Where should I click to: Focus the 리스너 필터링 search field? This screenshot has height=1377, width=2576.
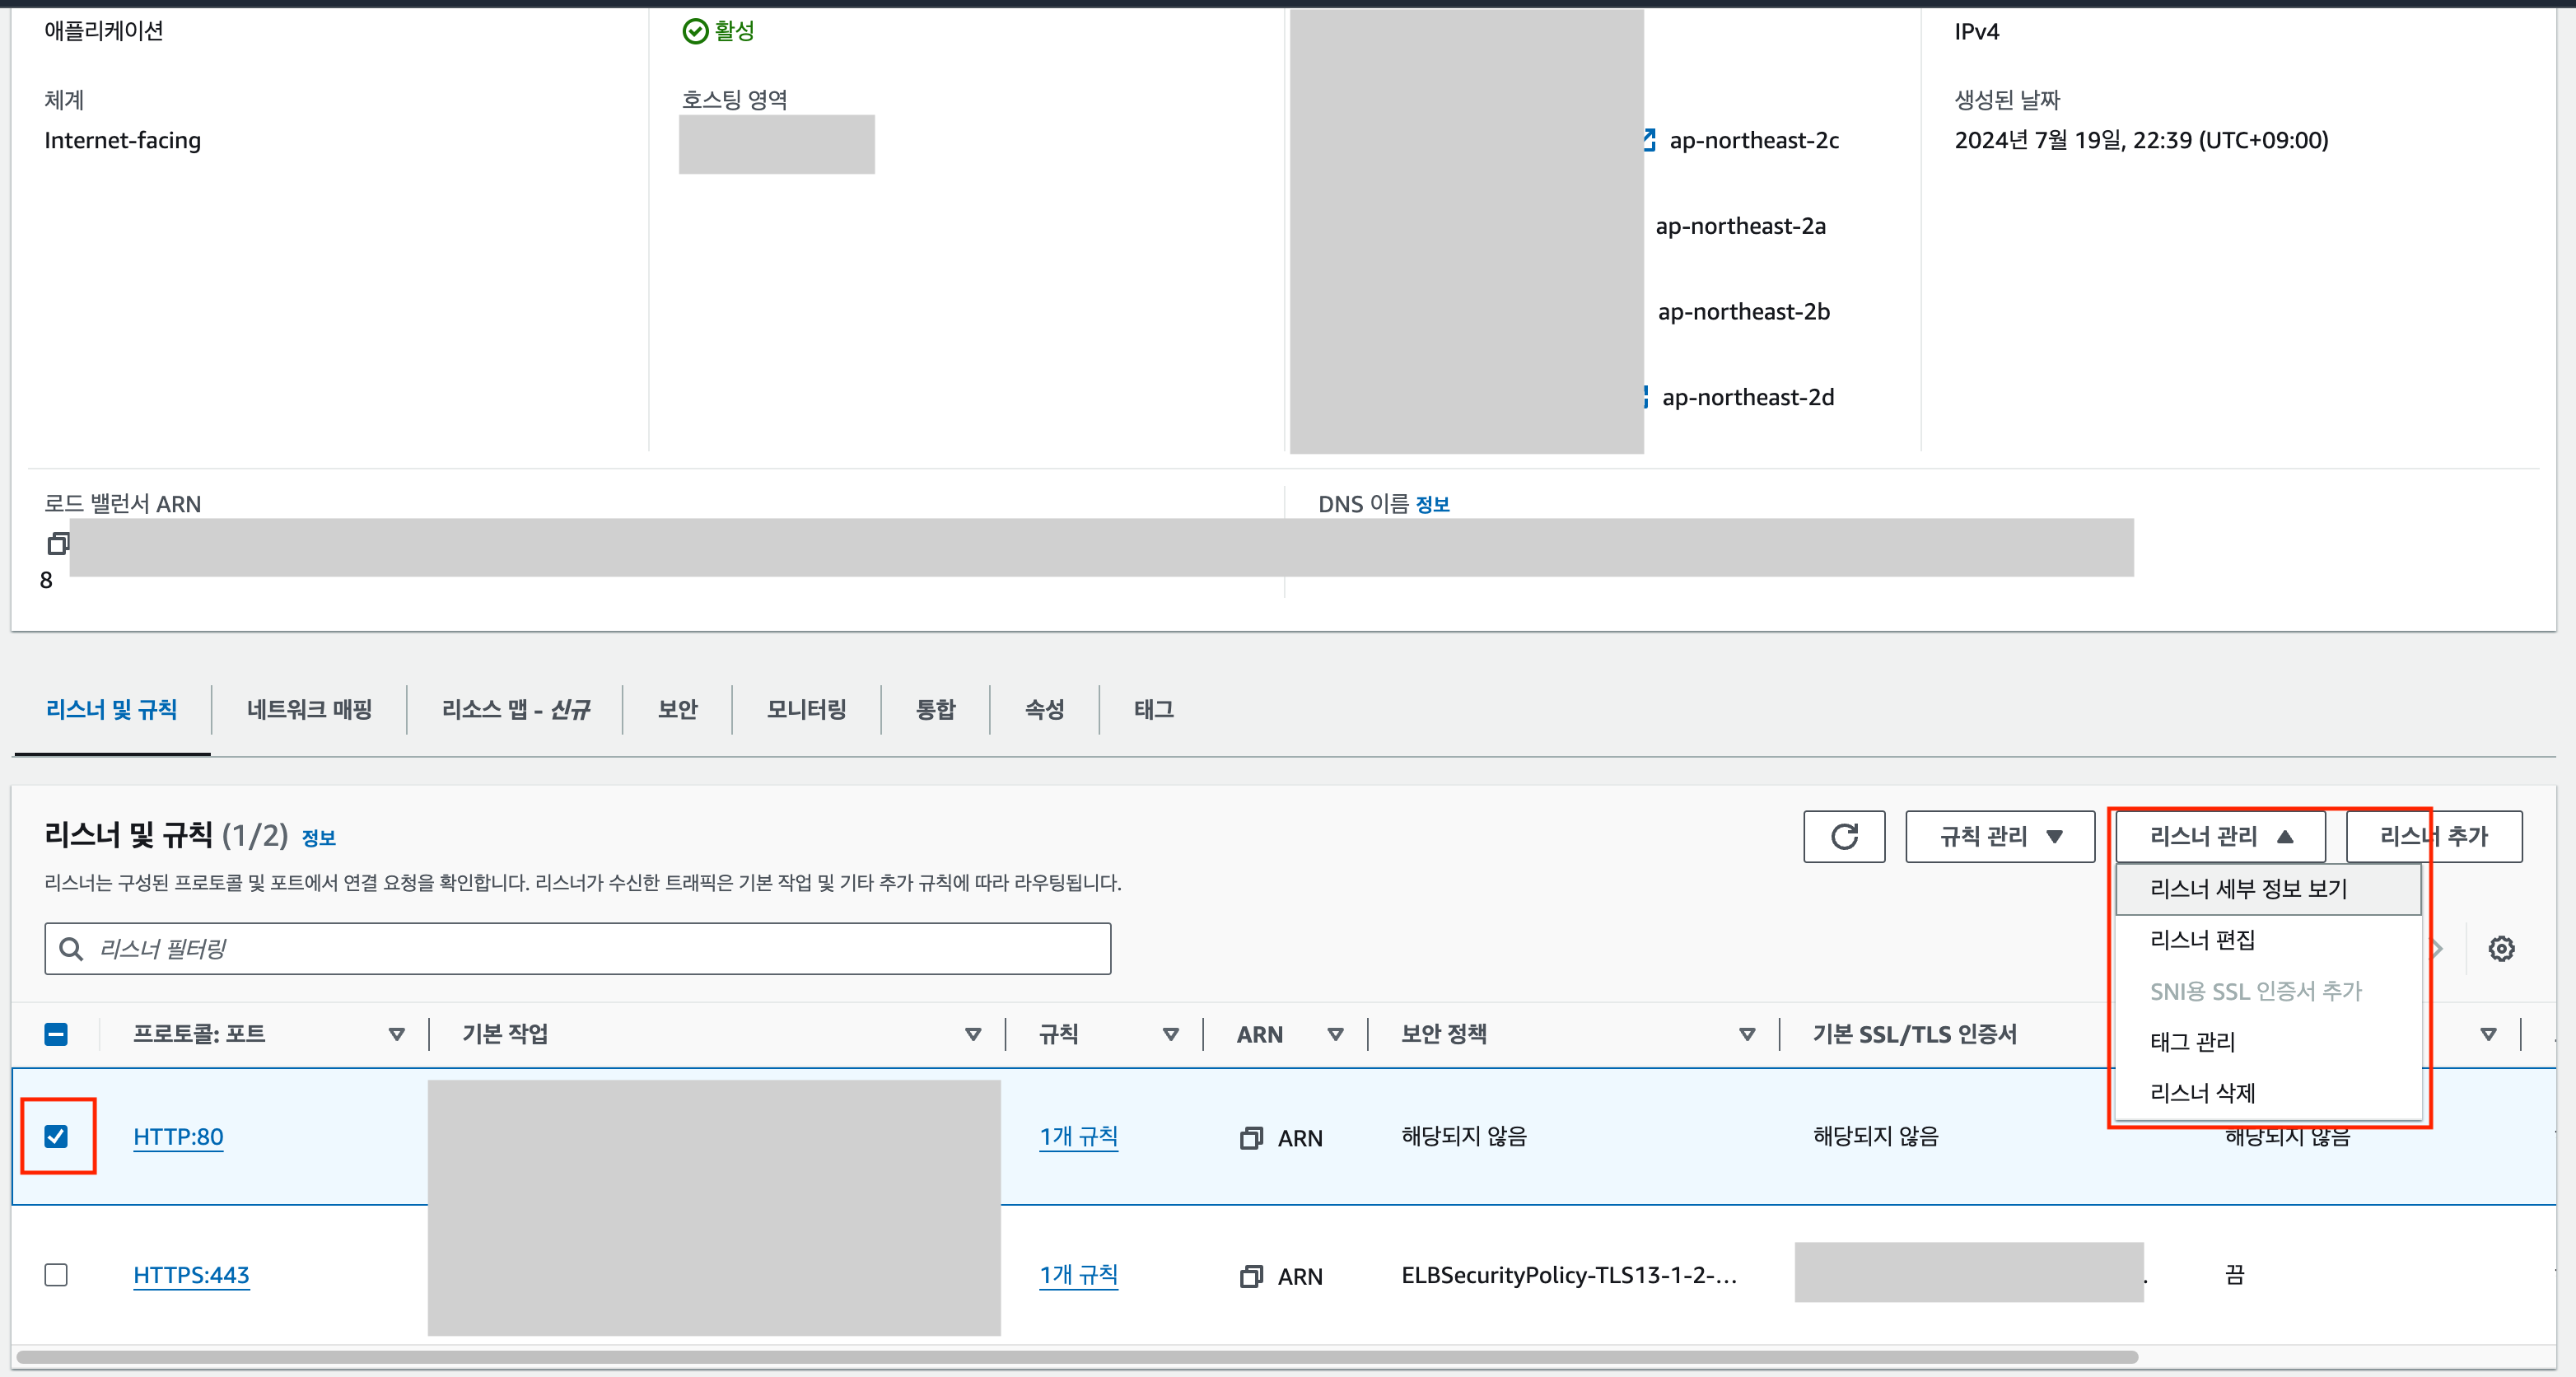[600, 948]
